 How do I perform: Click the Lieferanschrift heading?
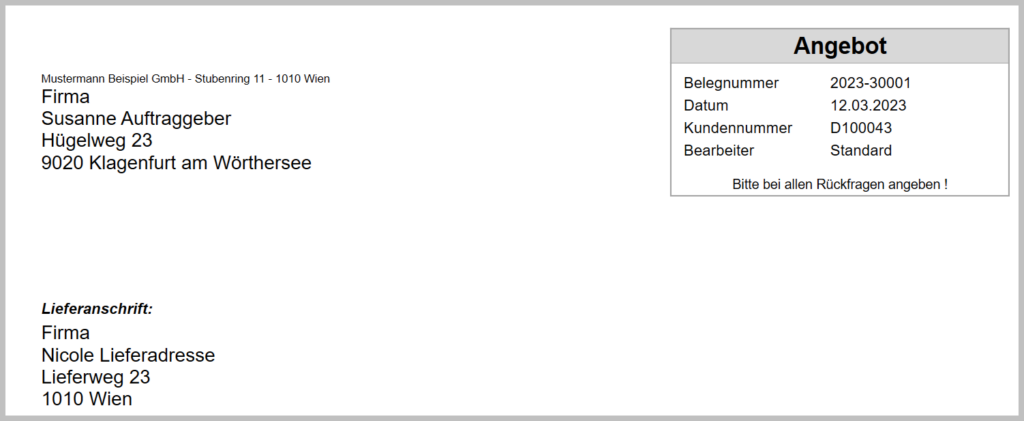[x=97, y=309]
